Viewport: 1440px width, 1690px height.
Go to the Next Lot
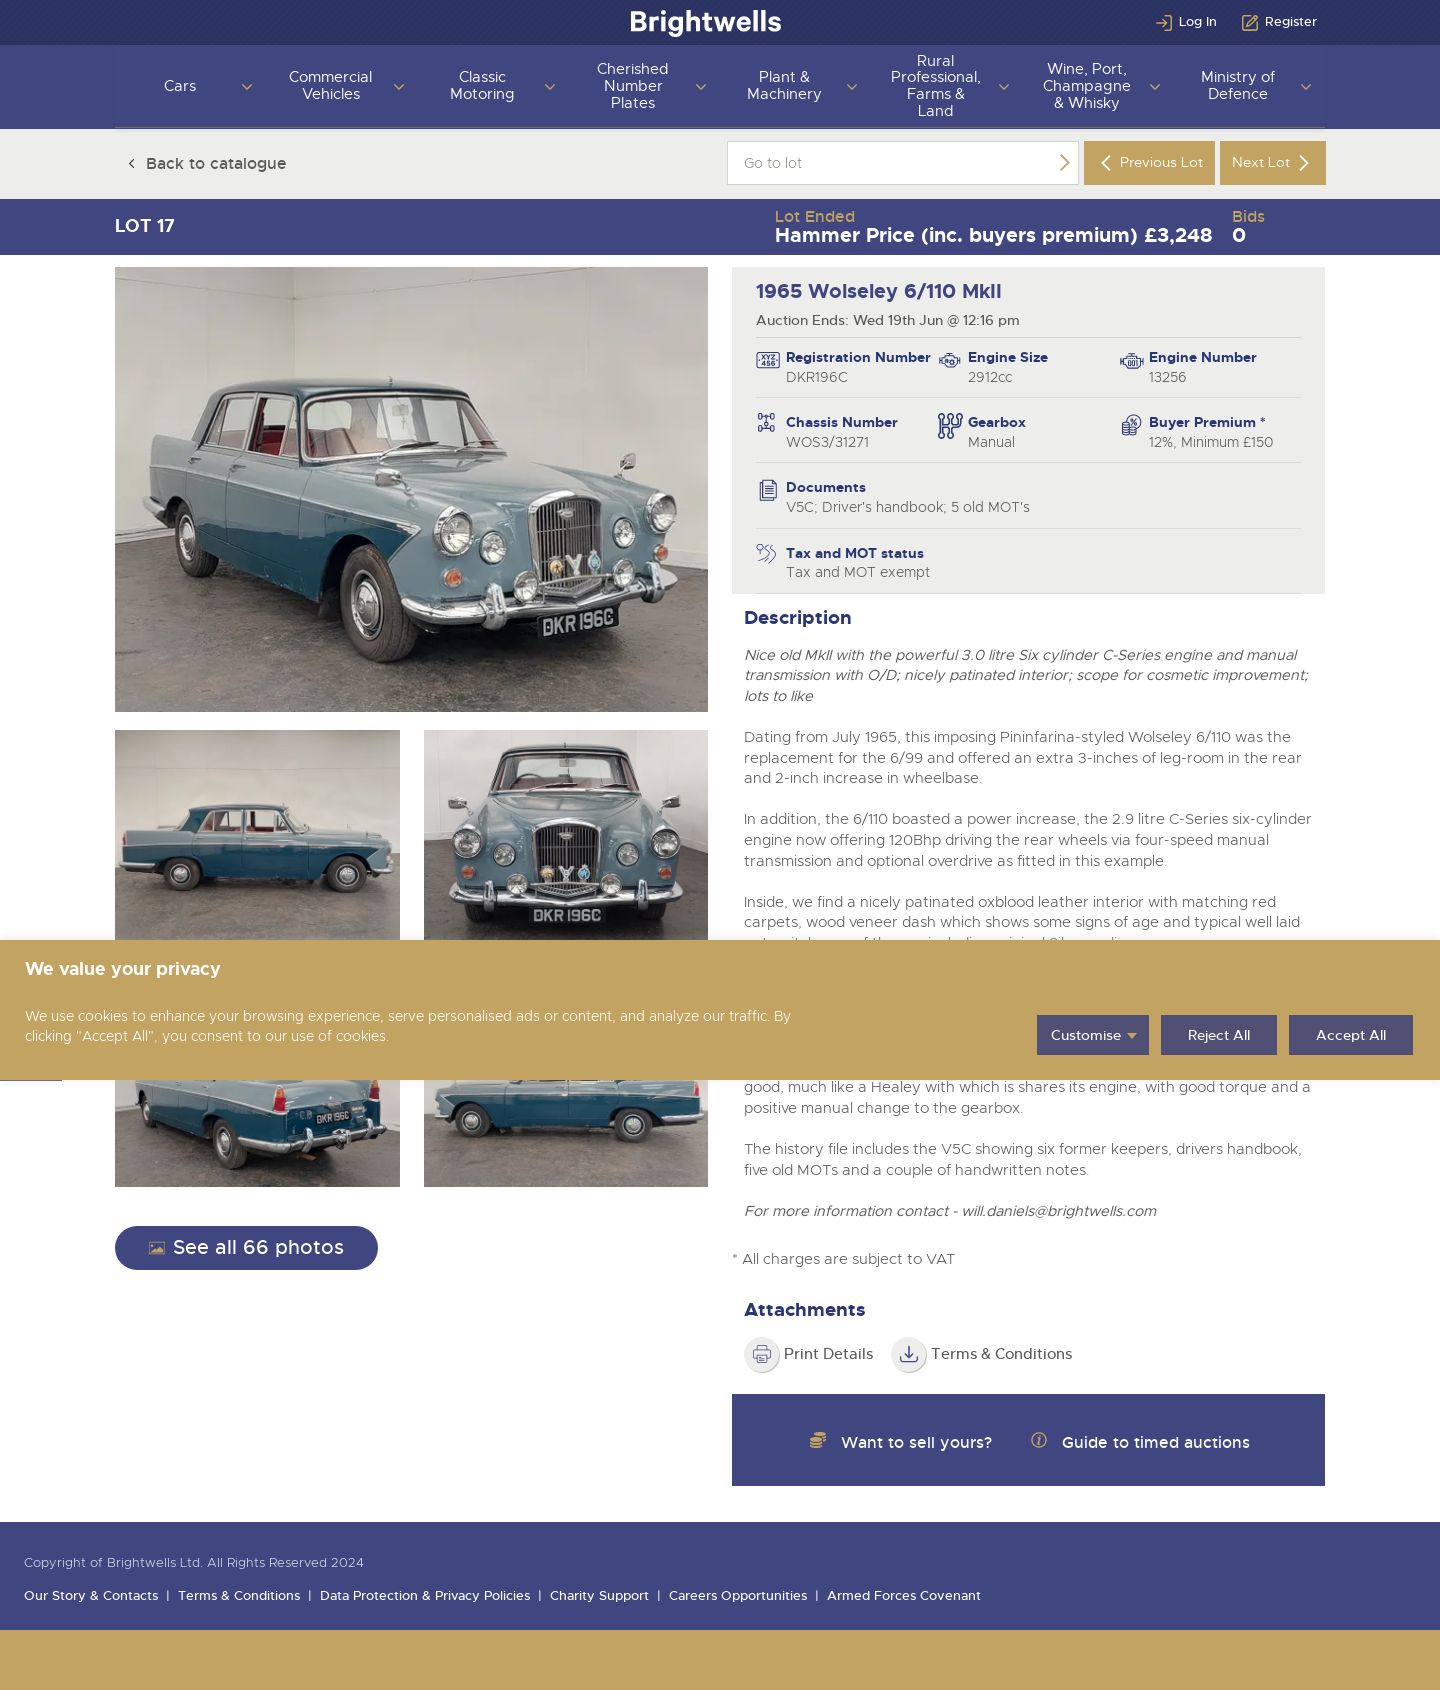(x=1272, y=163)
